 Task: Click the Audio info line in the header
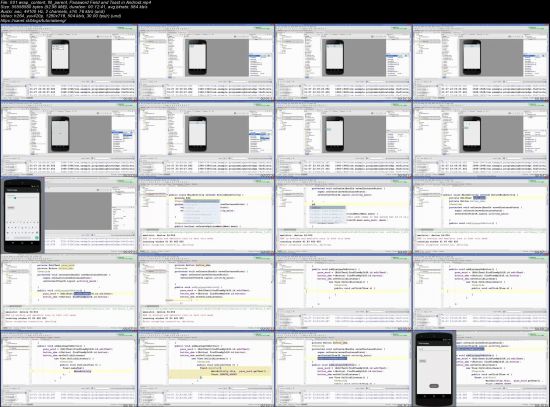click(x=53, y=11)
